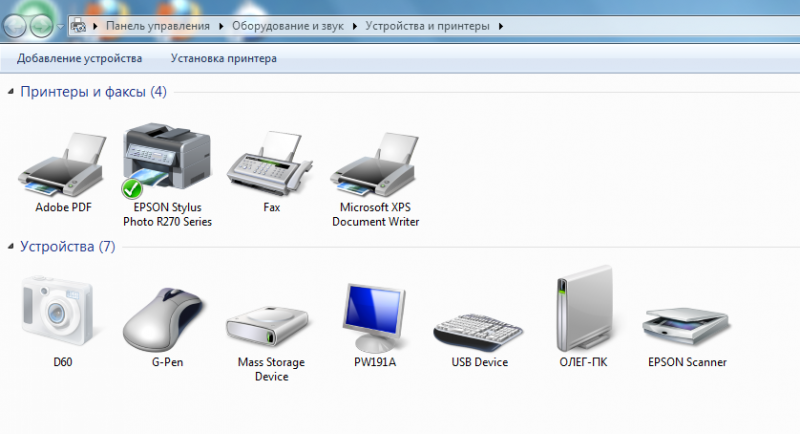Click the Mass Storage Device label

271,369
